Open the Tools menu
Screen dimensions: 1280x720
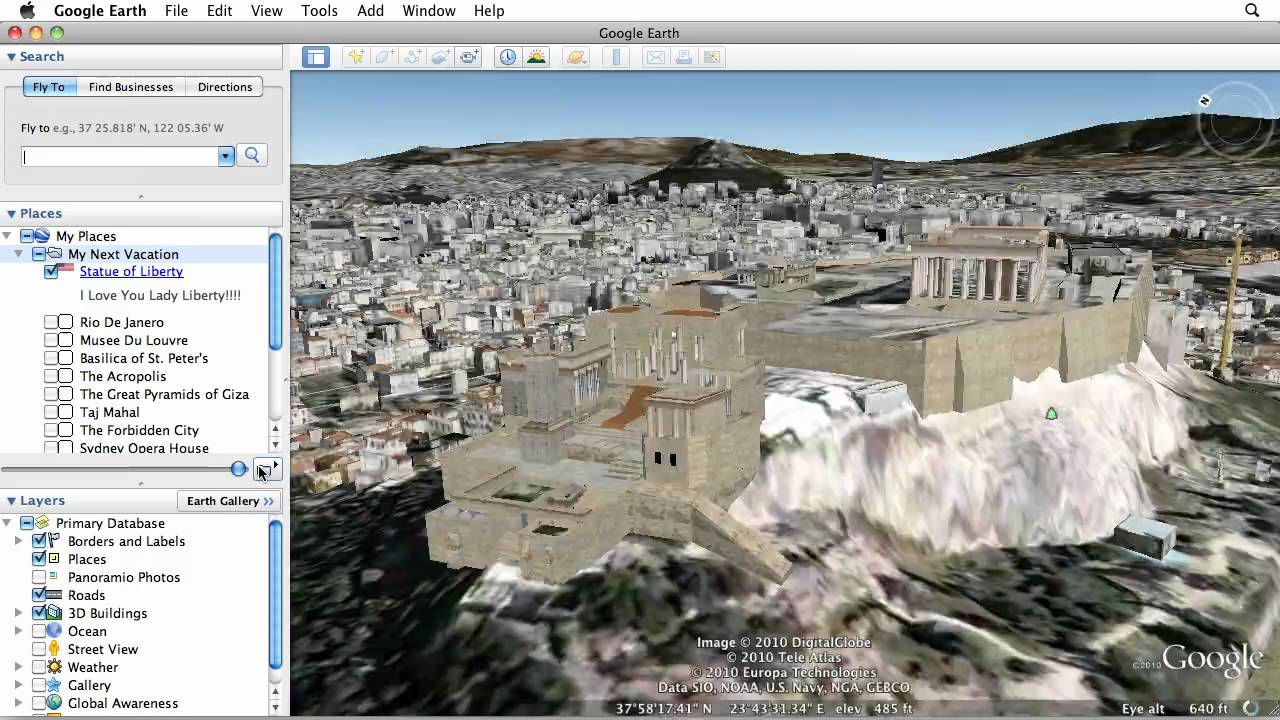[x=319, y=11]
